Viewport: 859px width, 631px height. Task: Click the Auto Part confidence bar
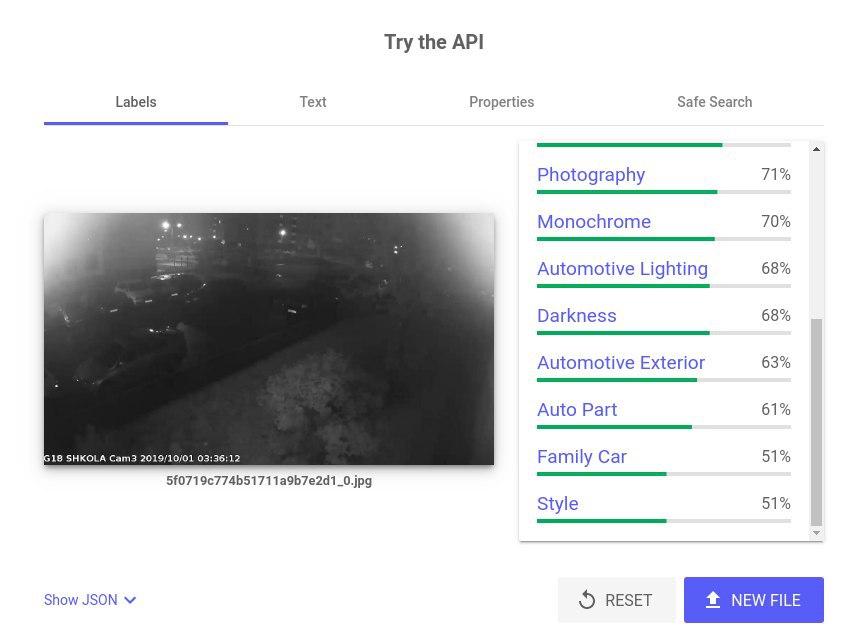[x=664, y=427]
